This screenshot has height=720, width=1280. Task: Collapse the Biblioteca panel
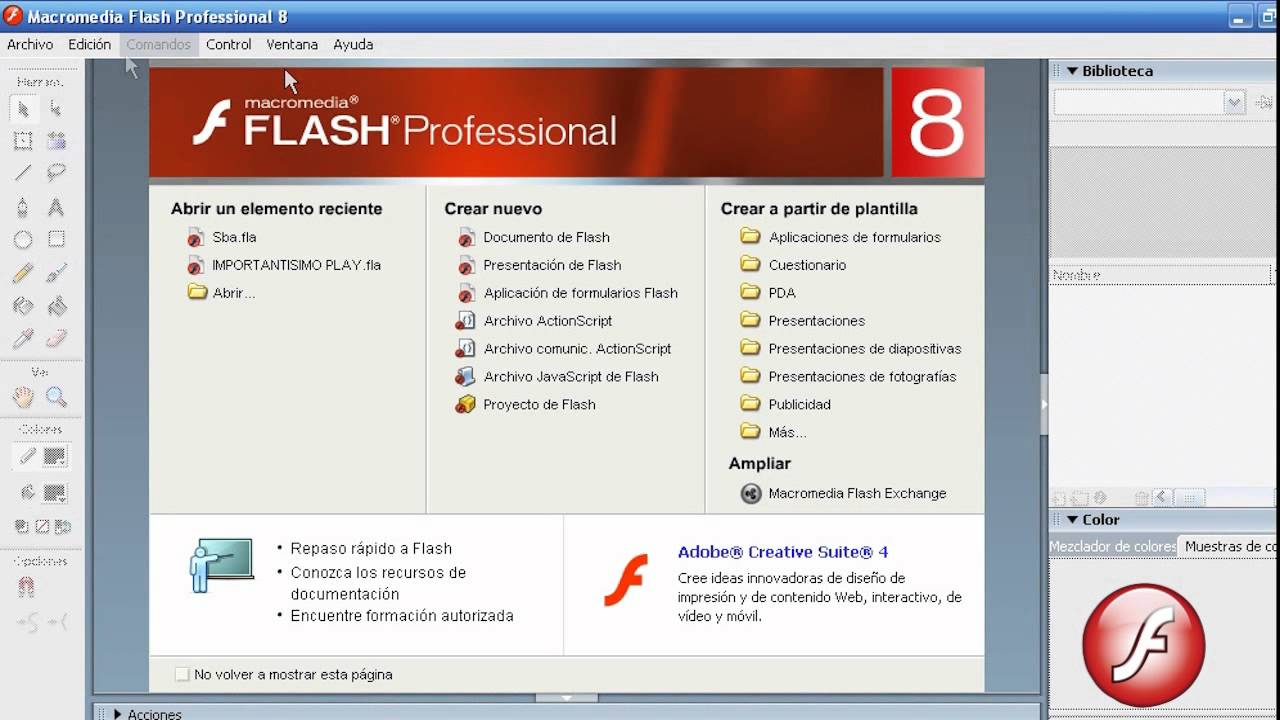coord(1072,71)
